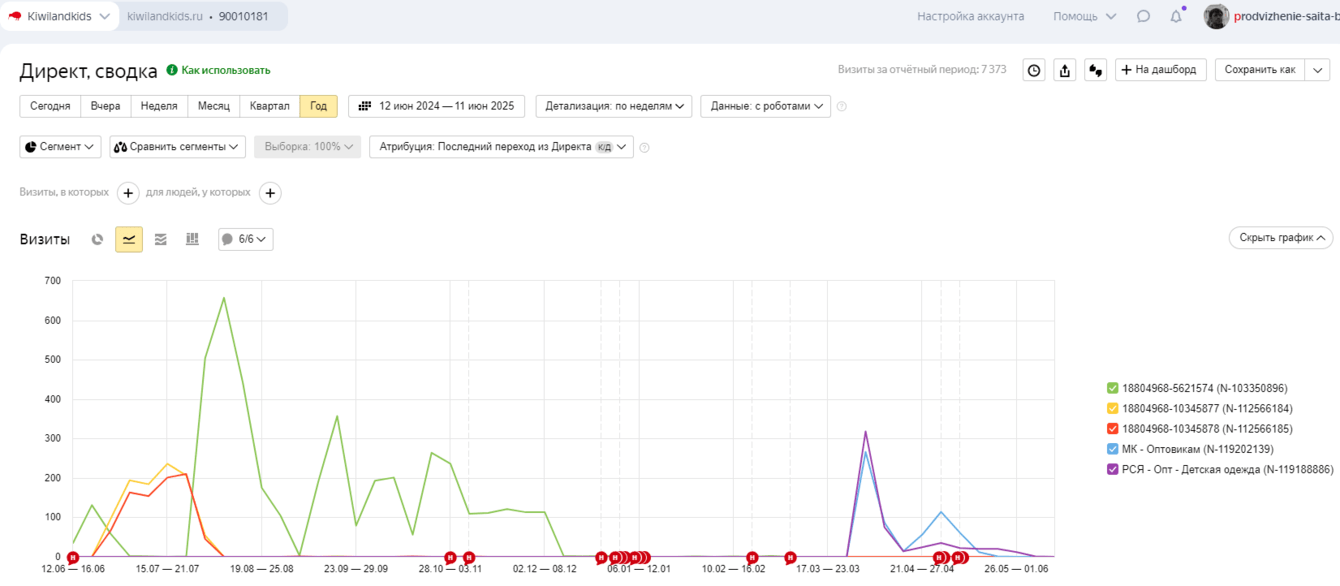Screen dimensions: 1340x586
Task: Click the Визиты chart heading
Action: (x=45, y=239)
